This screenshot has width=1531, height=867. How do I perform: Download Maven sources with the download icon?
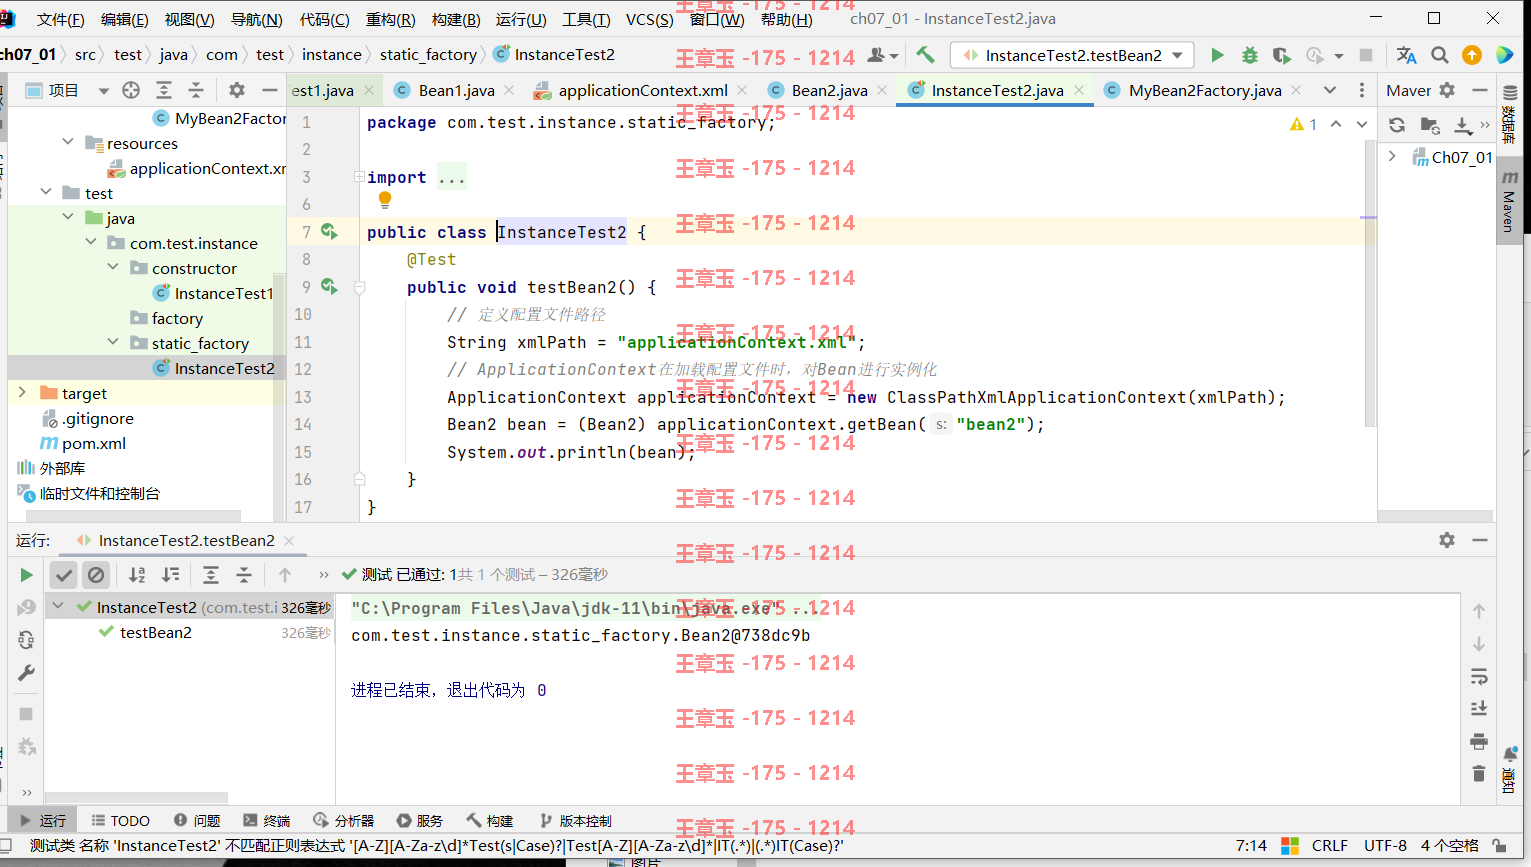1462,125
